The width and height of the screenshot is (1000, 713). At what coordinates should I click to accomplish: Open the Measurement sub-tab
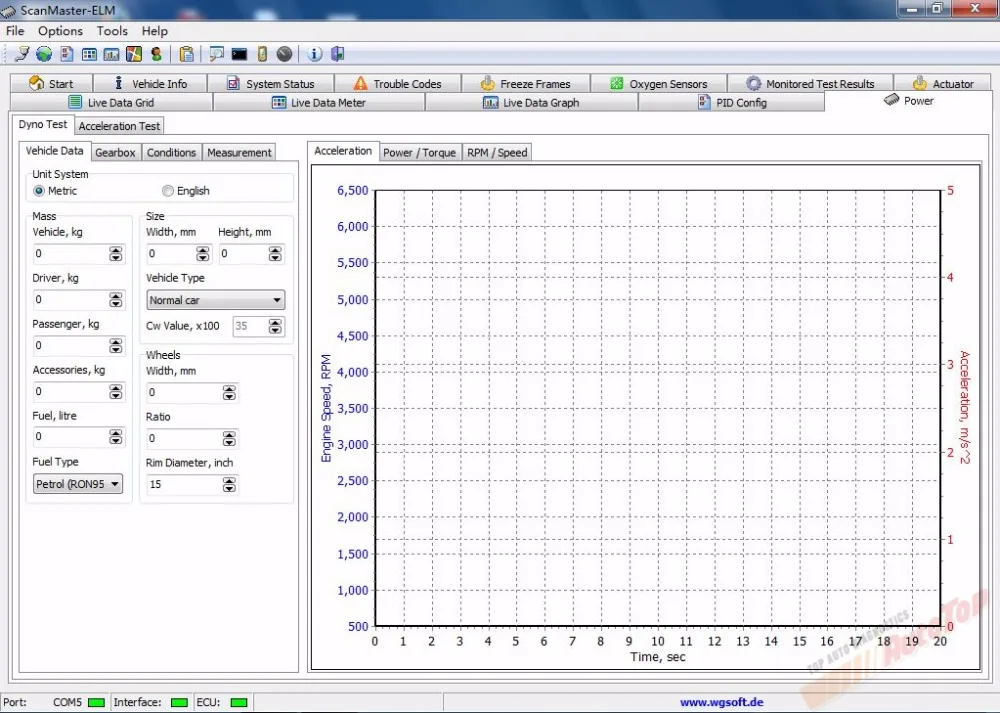pyautogui.click(x=239, y=152)
